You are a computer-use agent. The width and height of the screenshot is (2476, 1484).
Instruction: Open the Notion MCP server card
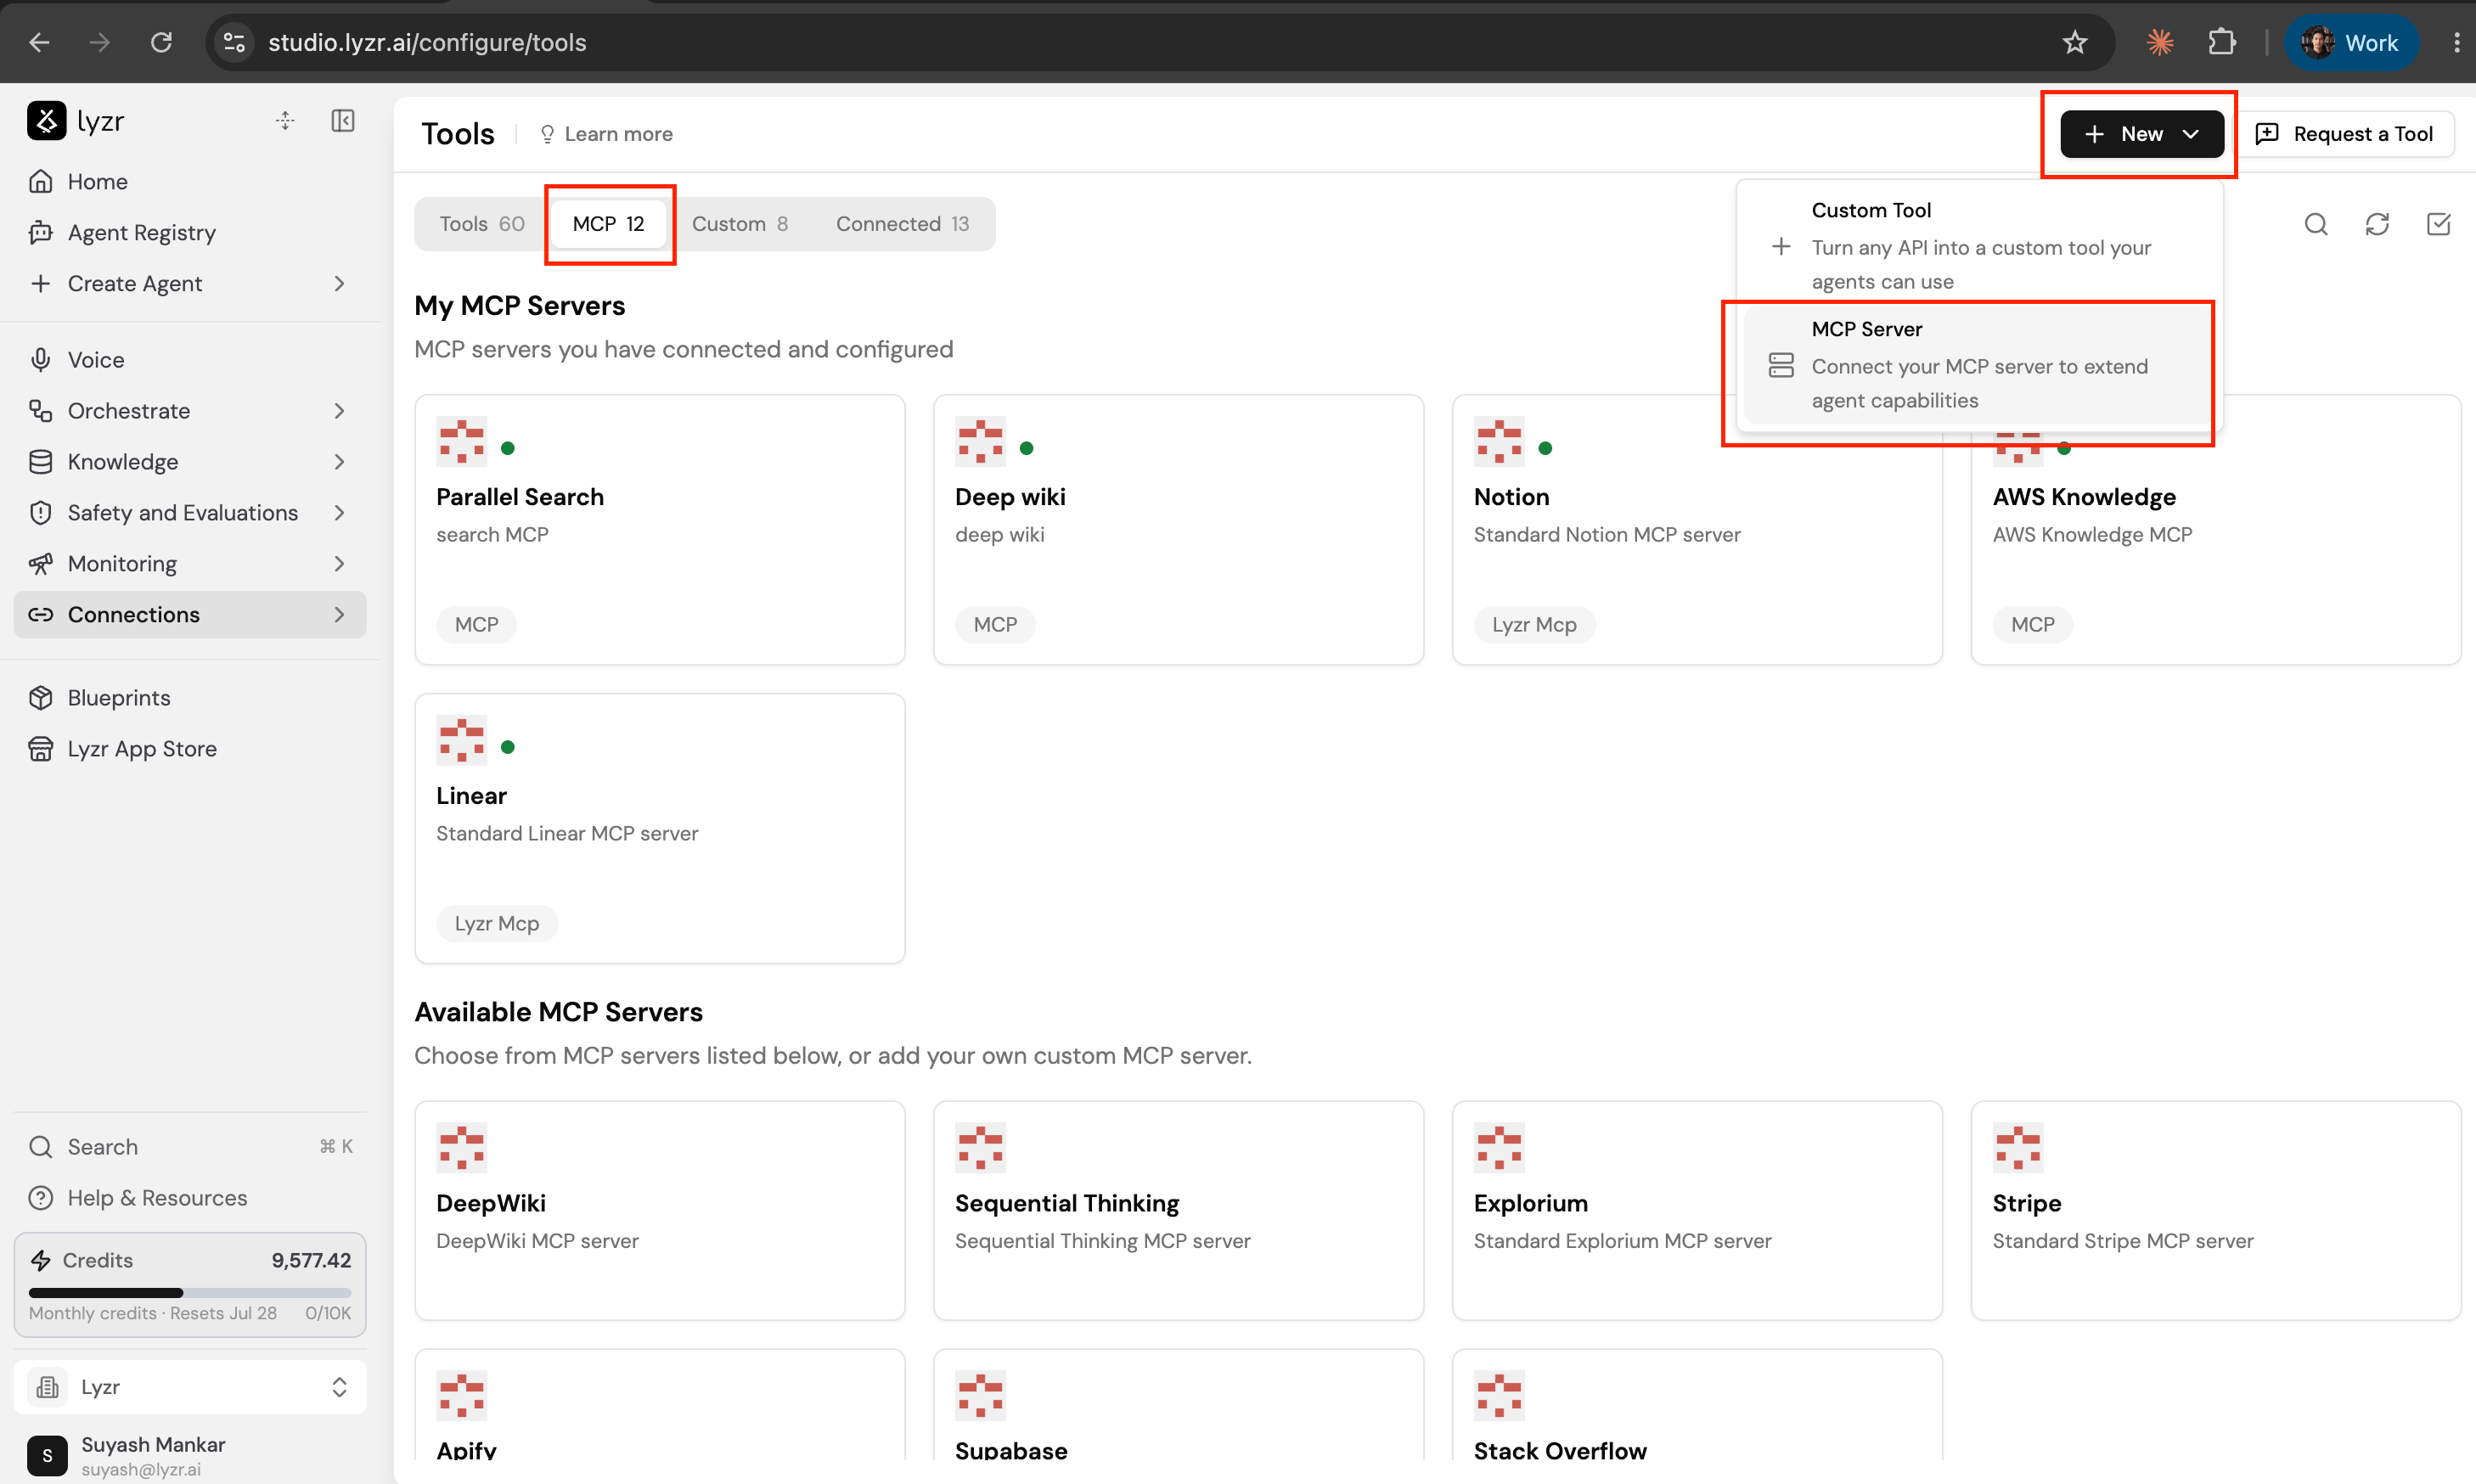1697,530
